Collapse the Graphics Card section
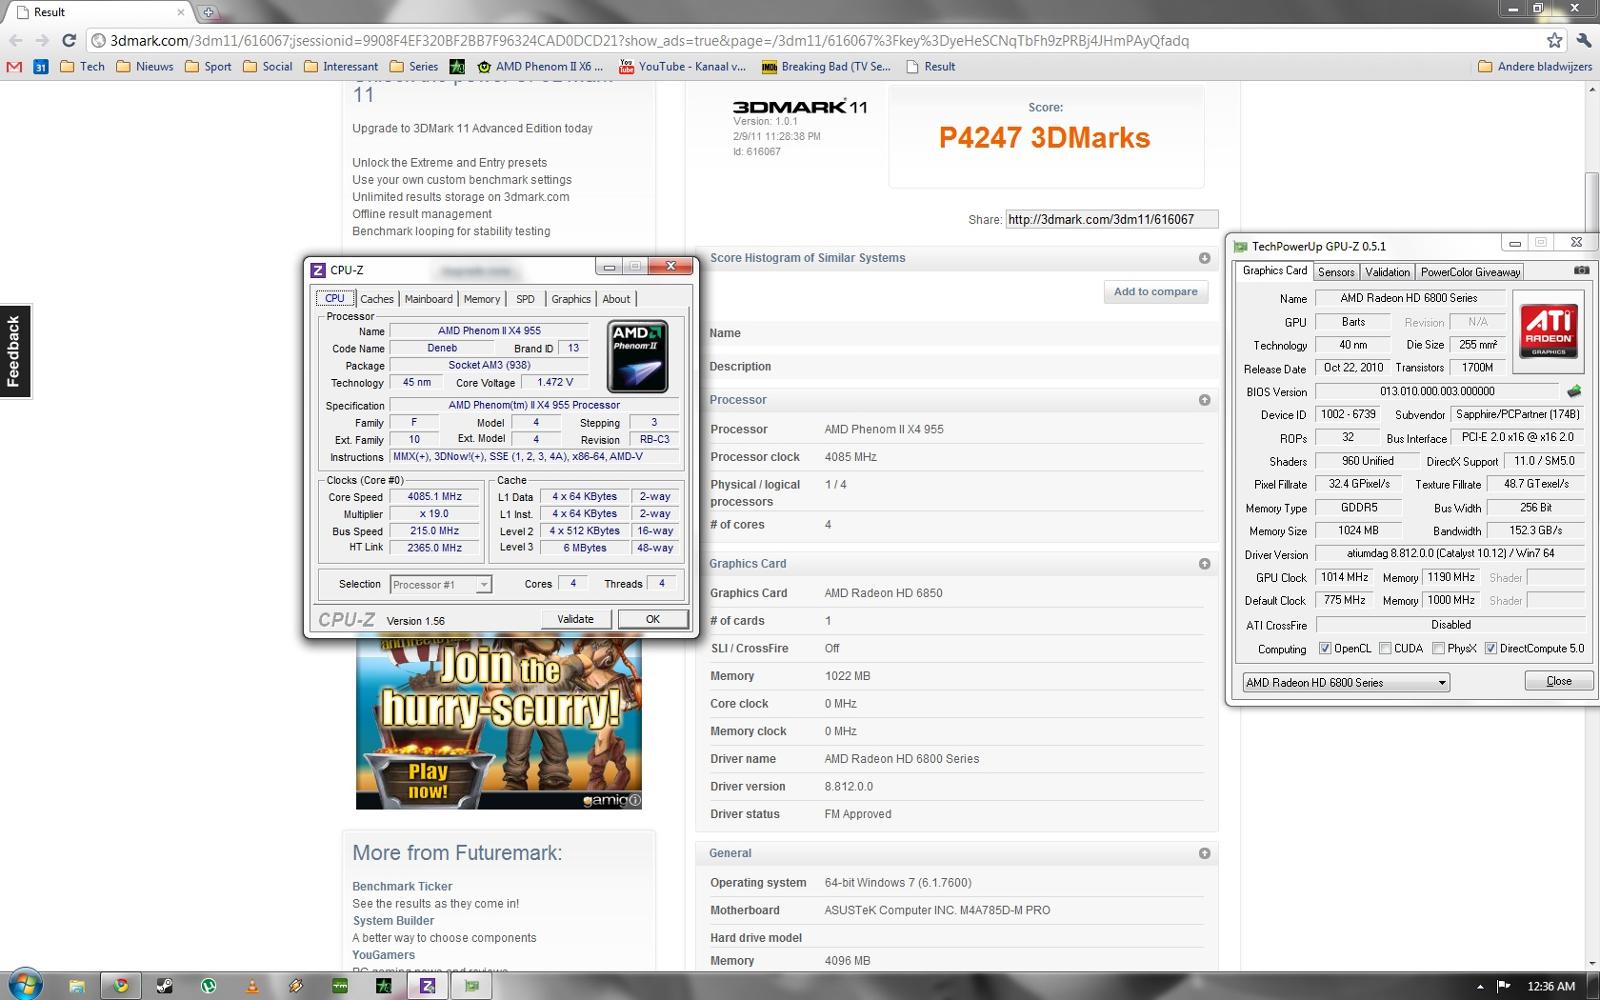This screenshot has width=1600, height=1000. point(1204,564)
